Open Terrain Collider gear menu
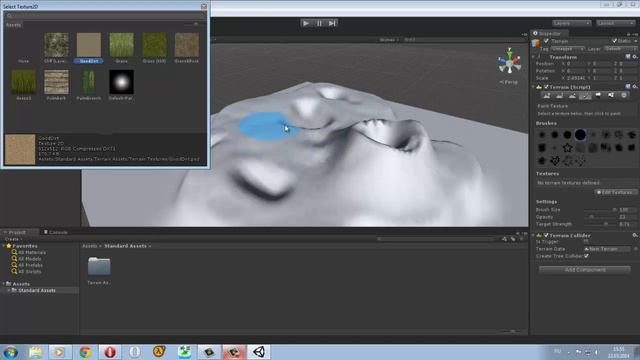The width and height of the screenshot is (640, 360). (635, 235)
